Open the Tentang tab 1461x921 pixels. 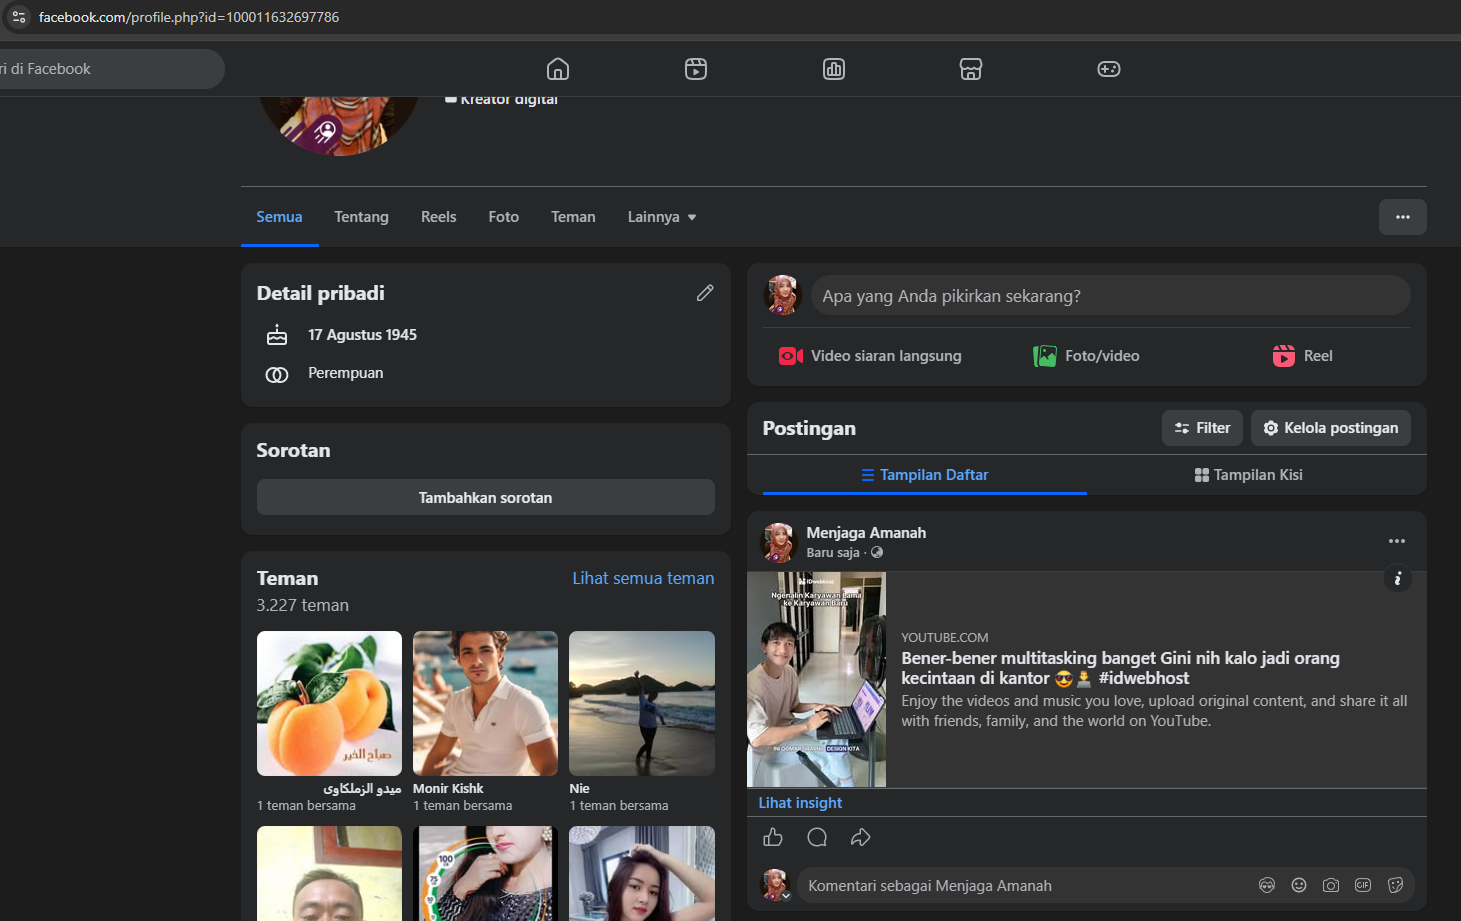(361, 217)
